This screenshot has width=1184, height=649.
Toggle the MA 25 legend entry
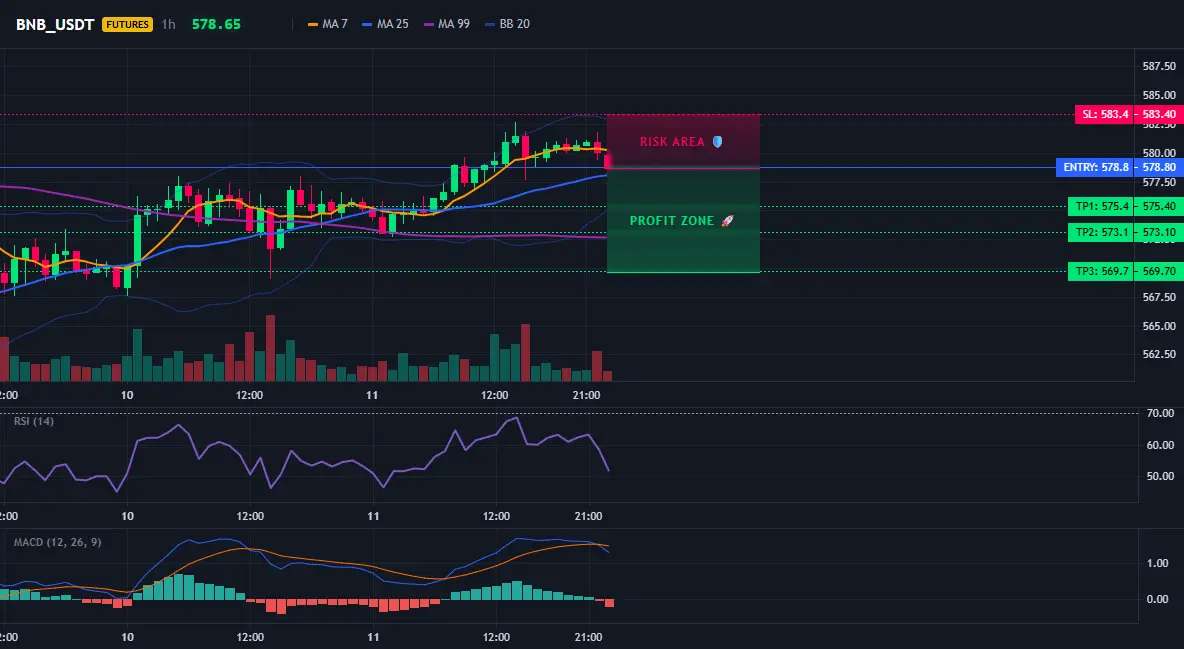coord(385,24)
